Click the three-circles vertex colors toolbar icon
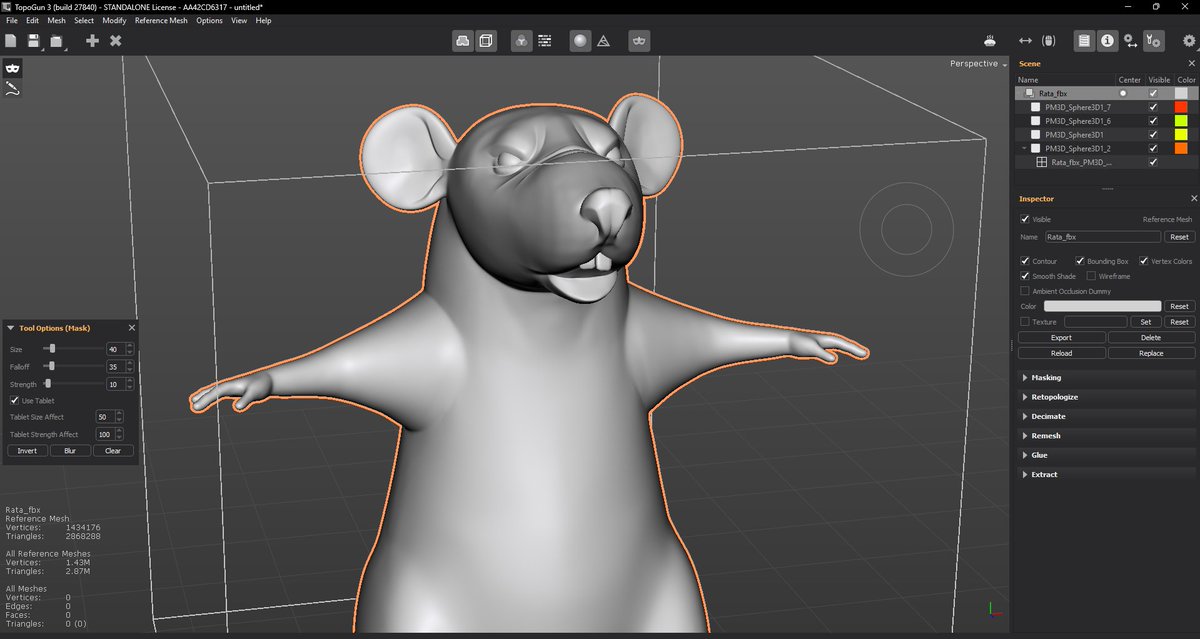The image size is (1200, 639). [521, 41]
